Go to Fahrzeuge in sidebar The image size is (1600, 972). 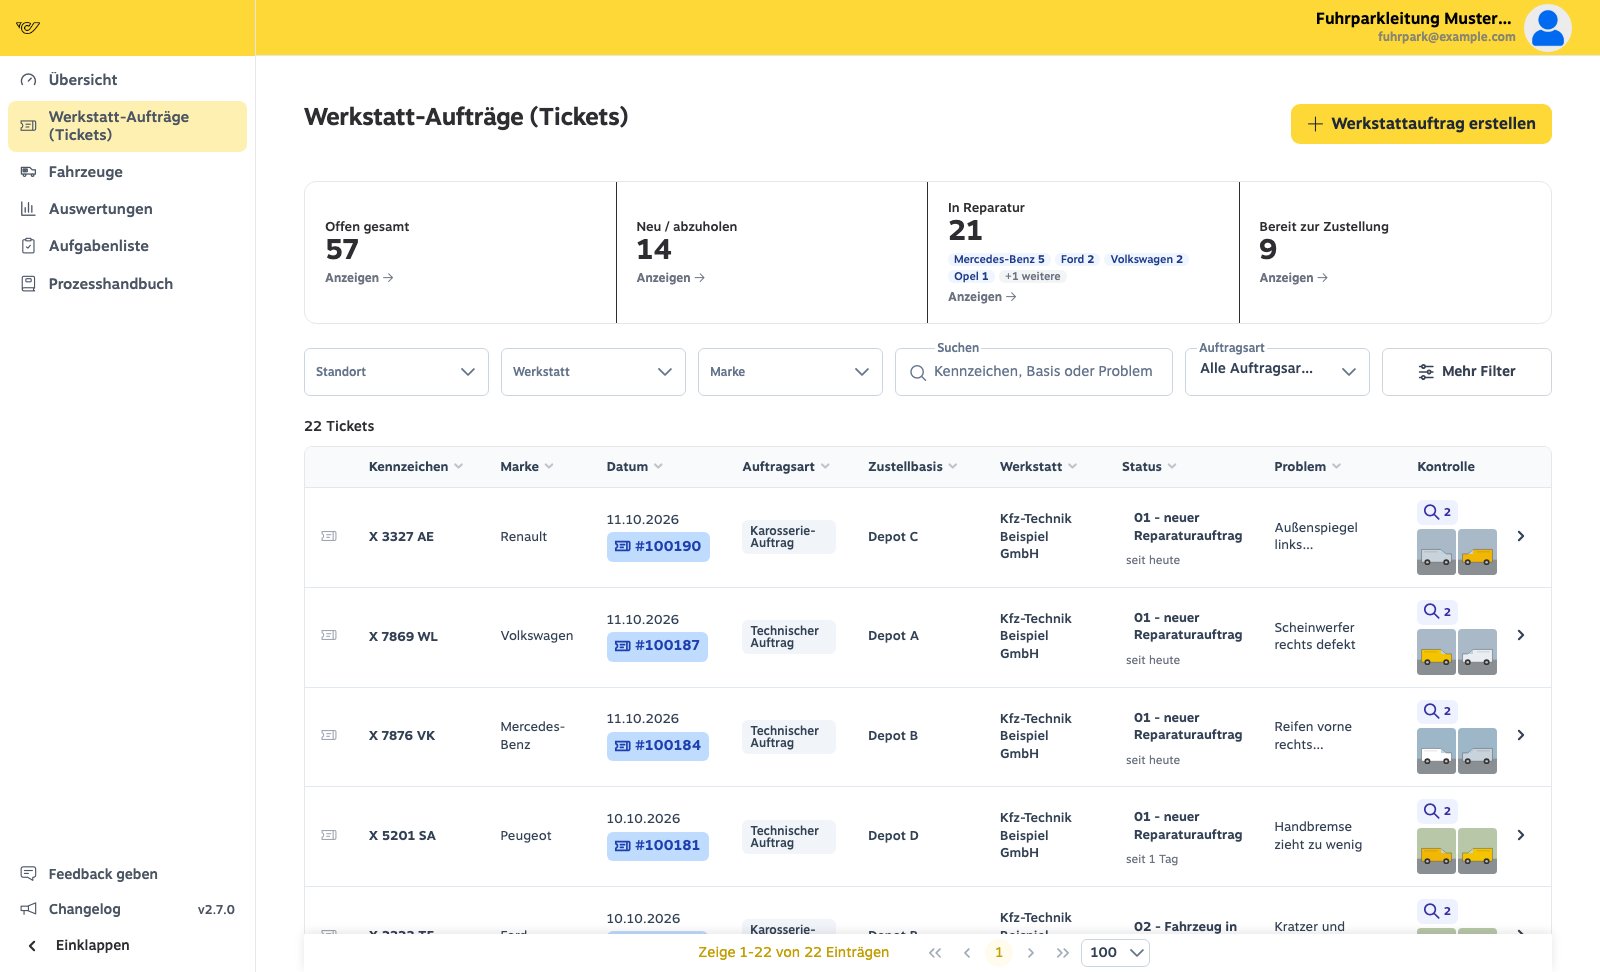(127, 172)
